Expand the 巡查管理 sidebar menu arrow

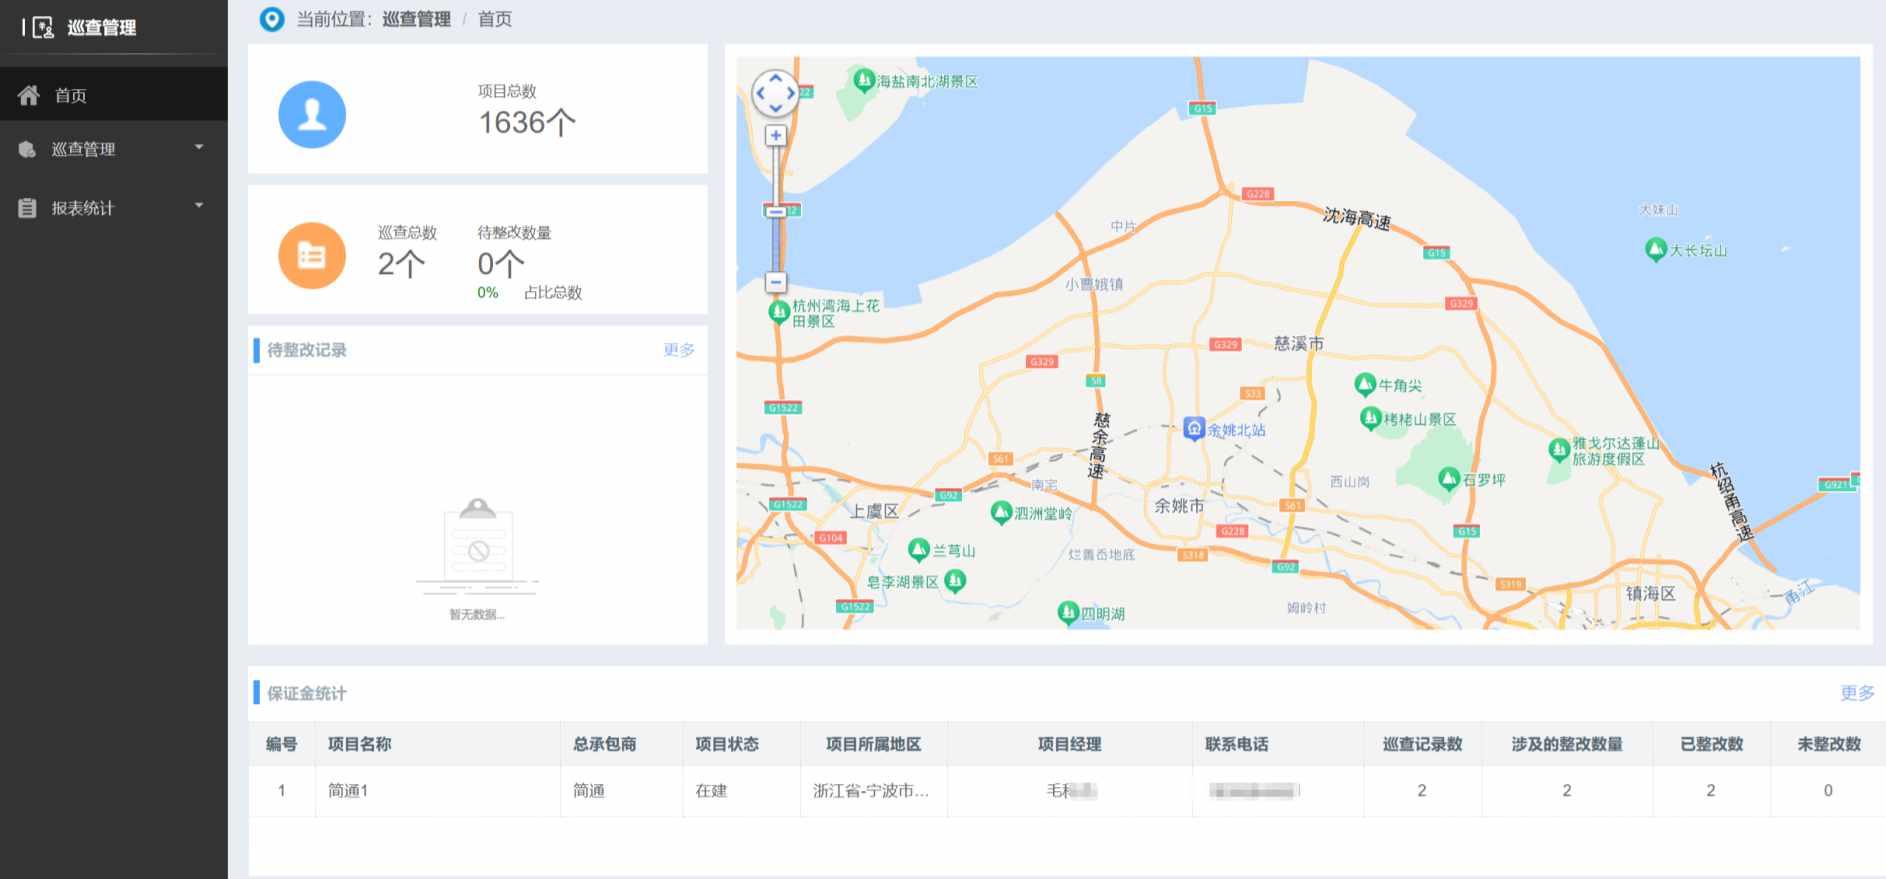point(199,148)
